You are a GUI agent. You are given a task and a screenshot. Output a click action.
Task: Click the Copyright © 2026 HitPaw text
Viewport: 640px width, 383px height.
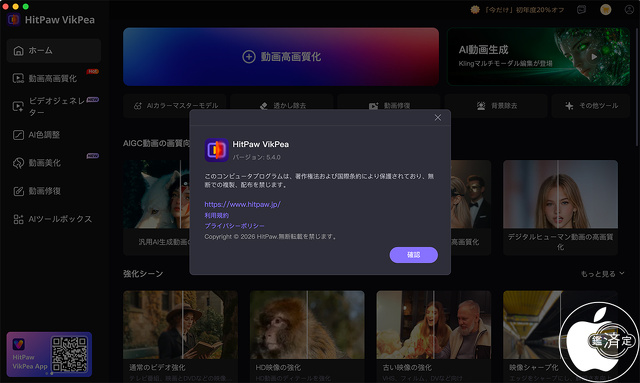[271, 236]
